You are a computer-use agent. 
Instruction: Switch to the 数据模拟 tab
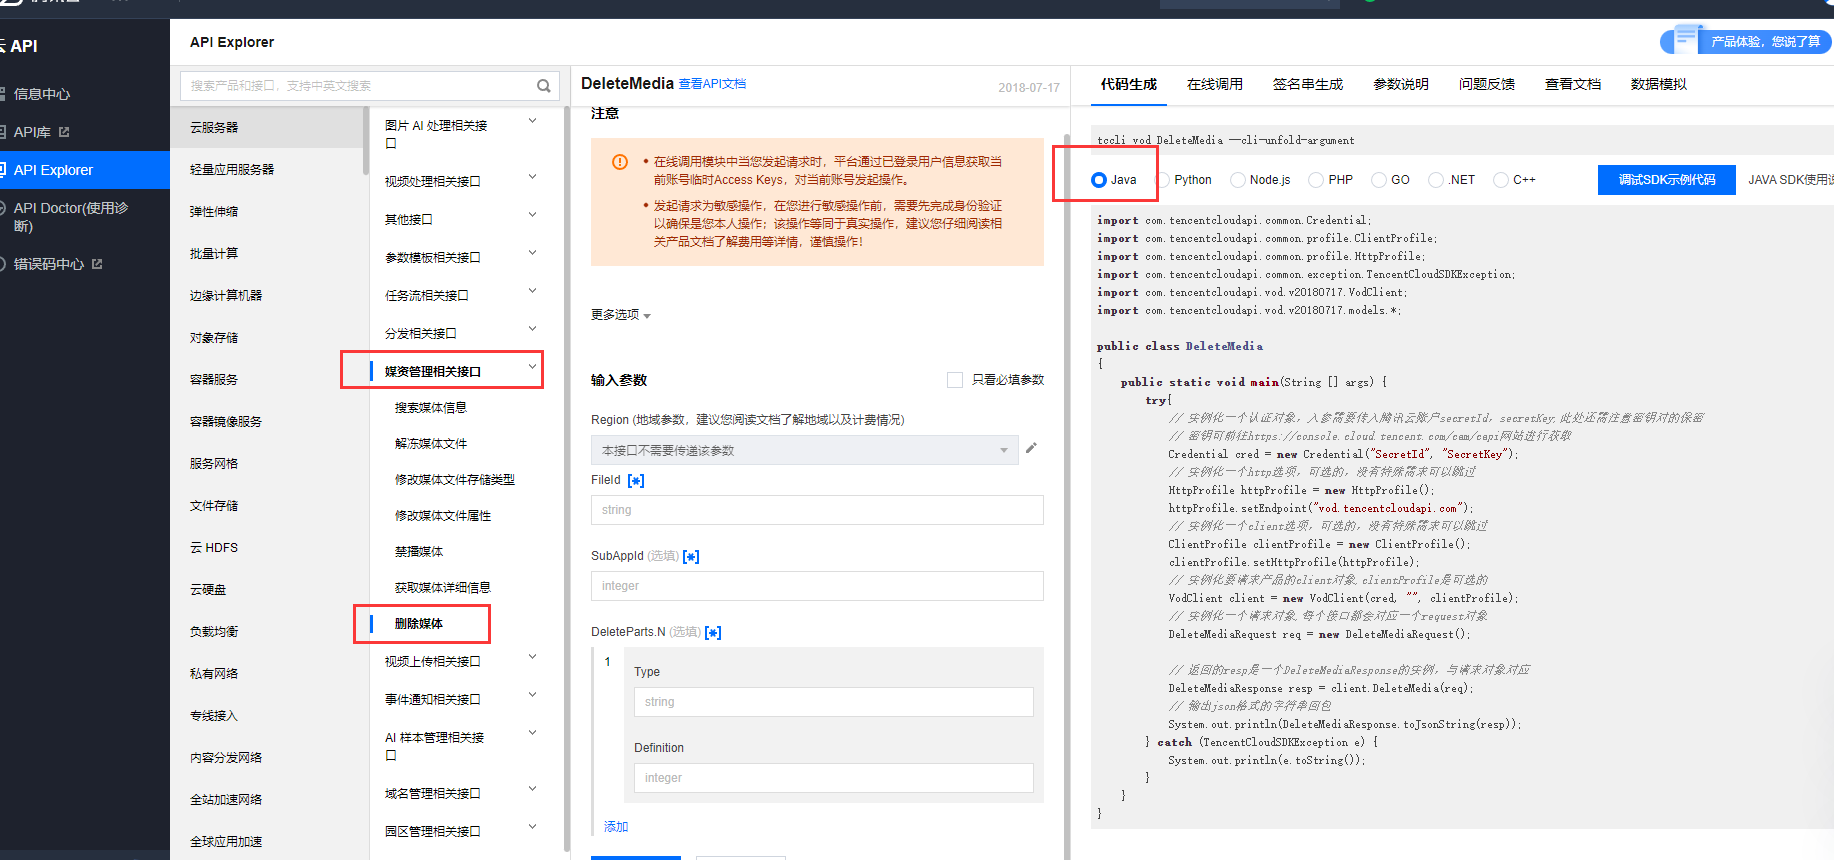(1658, 84)
